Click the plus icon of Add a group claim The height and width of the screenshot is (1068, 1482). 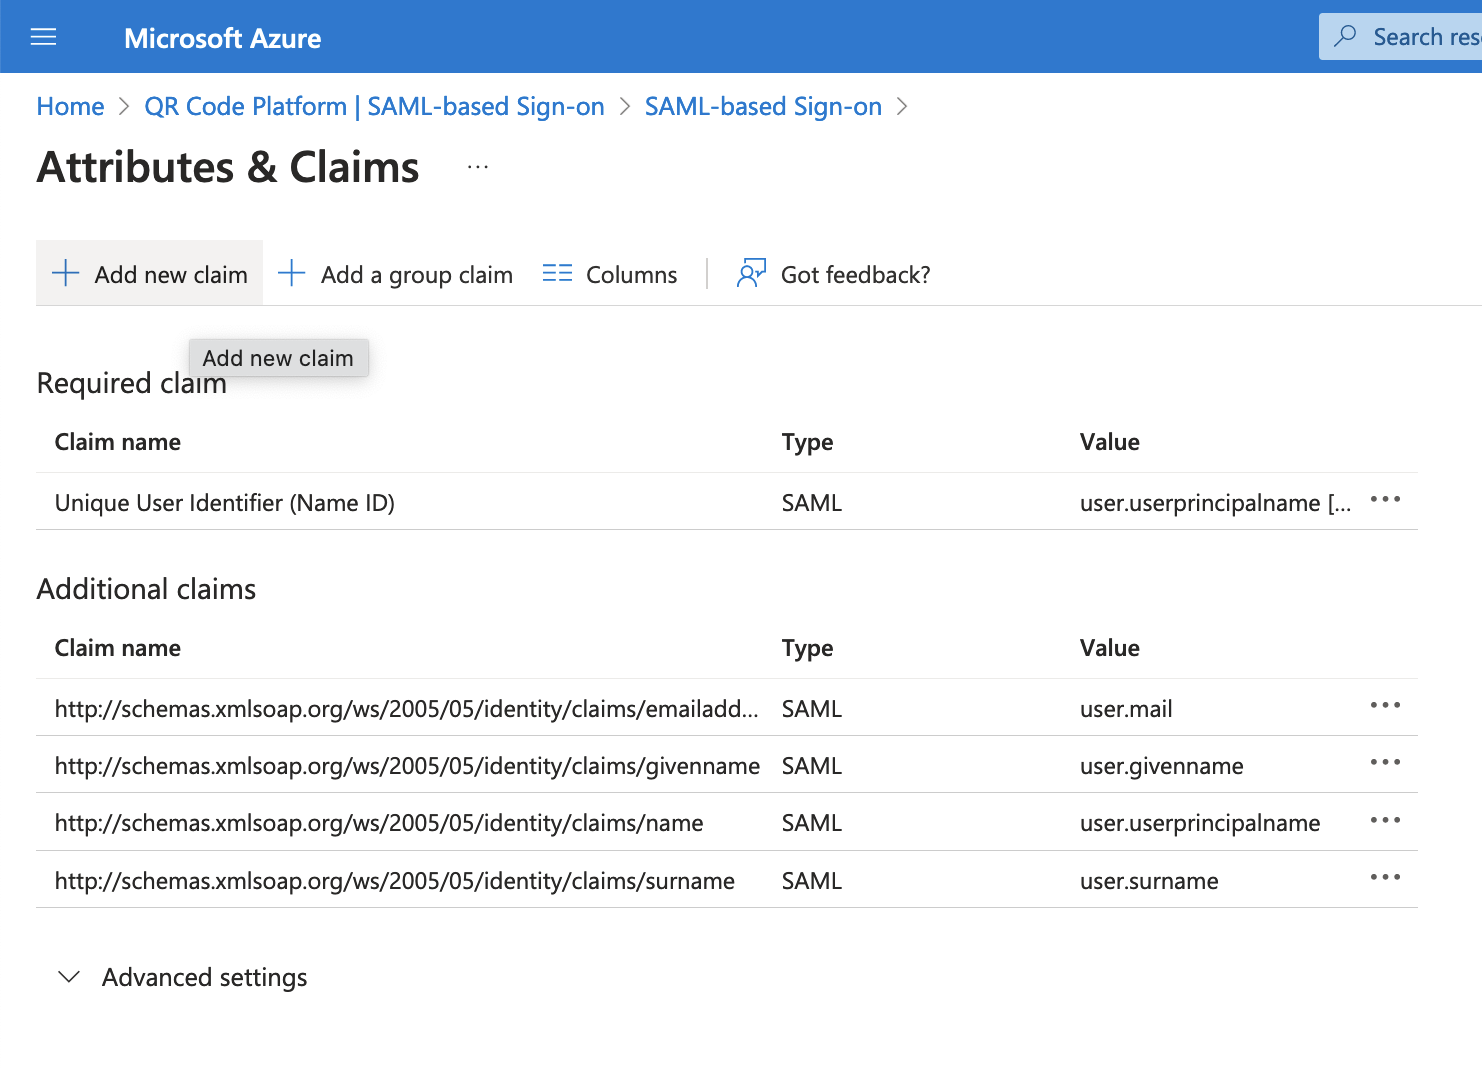(291, 273)
